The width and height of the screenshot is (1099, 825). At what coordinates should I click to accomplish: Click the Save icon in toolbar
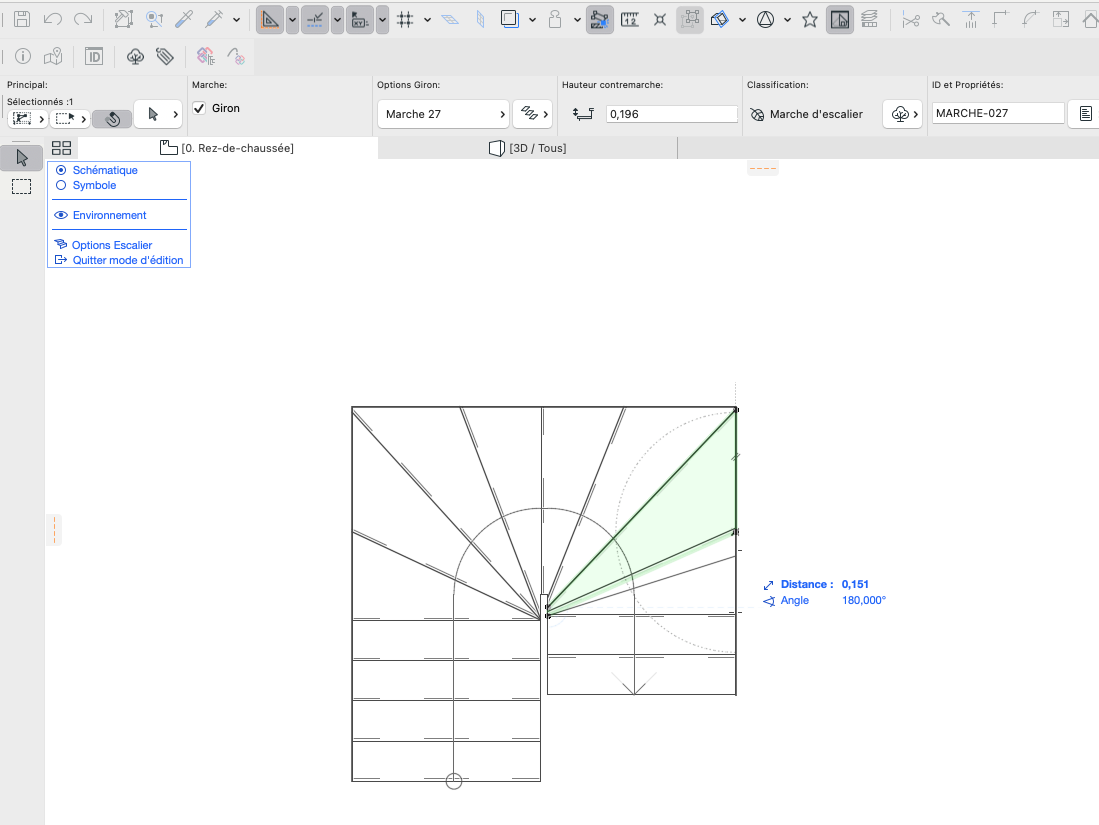(22, 19)
